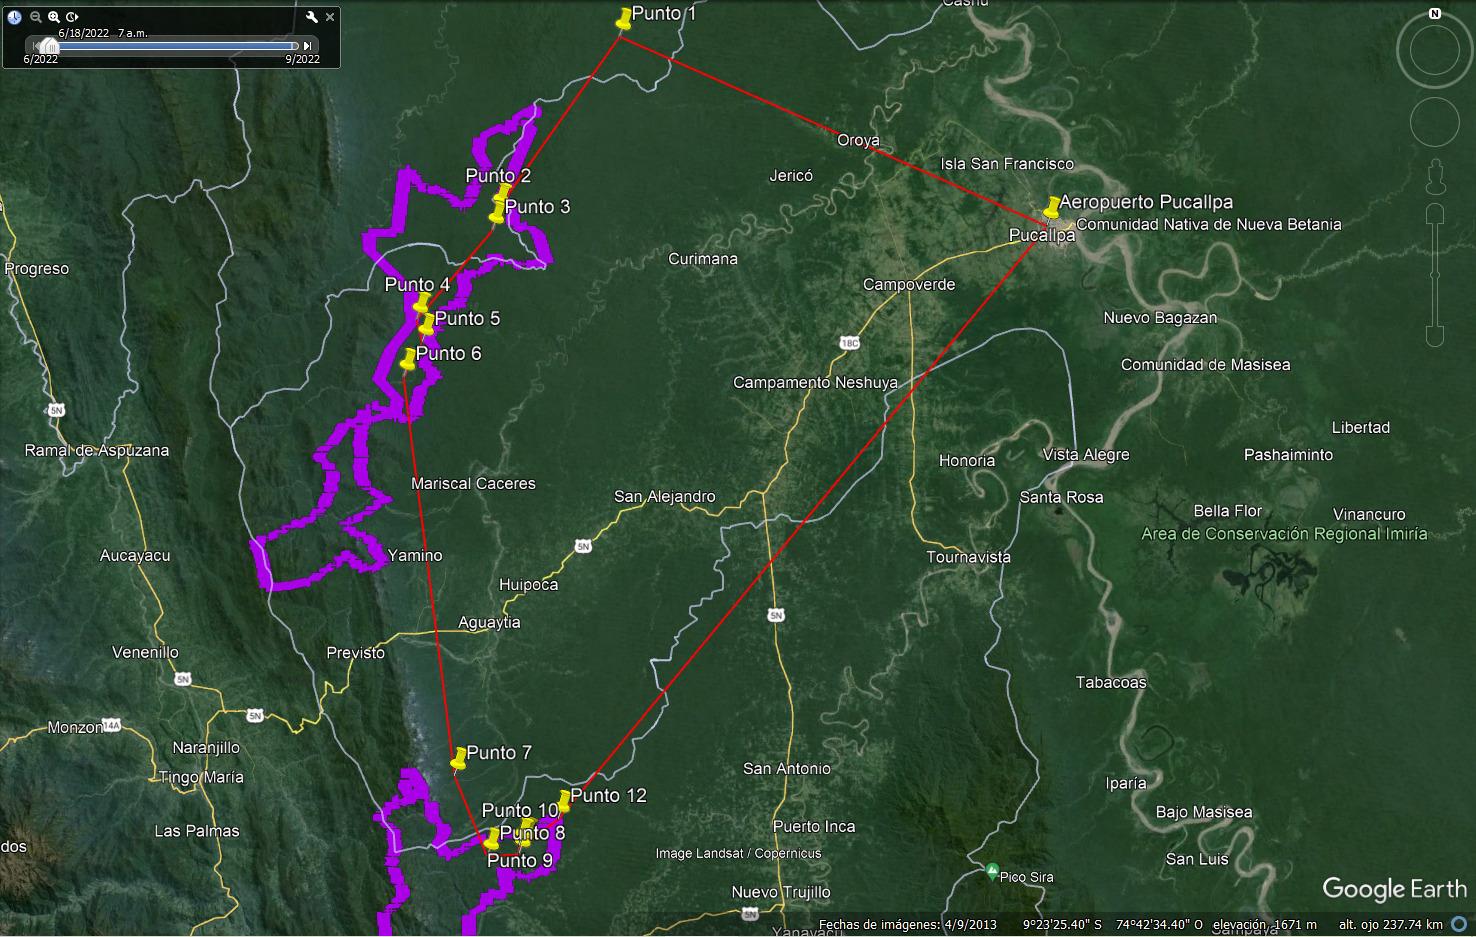Viewport: 1476px width, 937px height.
Task: Click the skip-to-start button on the timeline
Action: point(37,45)
